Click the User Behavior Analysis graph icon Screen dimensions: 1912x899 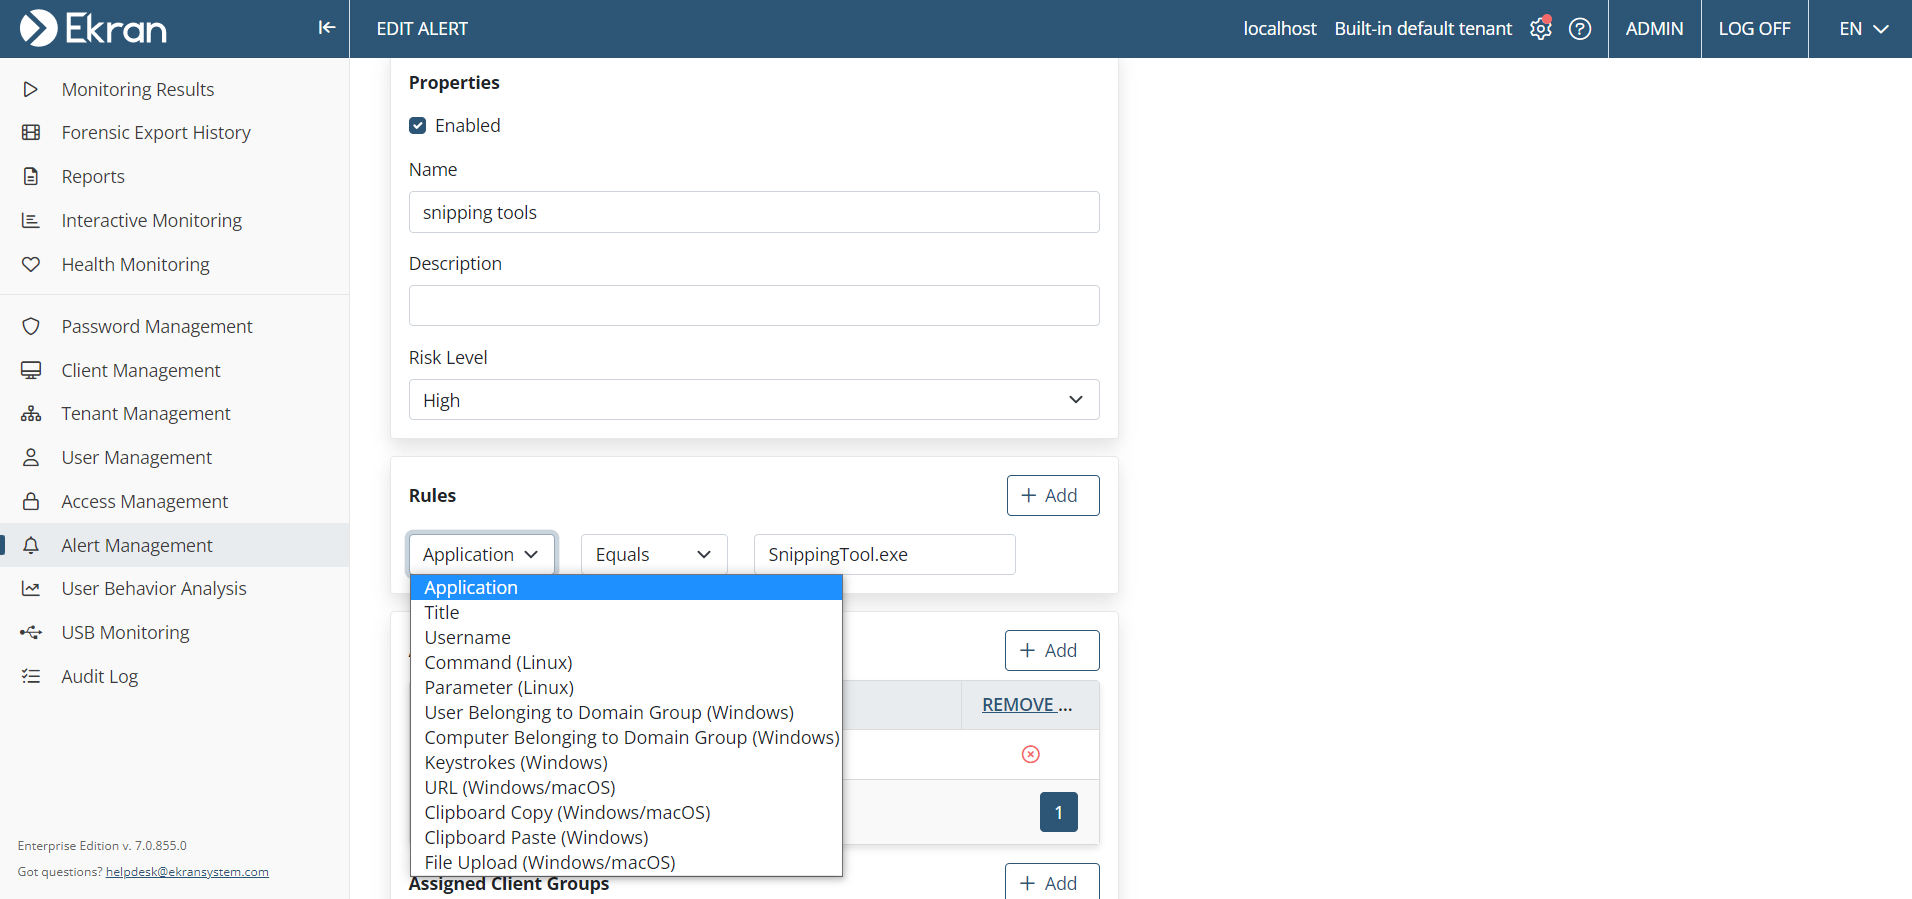coord(31,588)
